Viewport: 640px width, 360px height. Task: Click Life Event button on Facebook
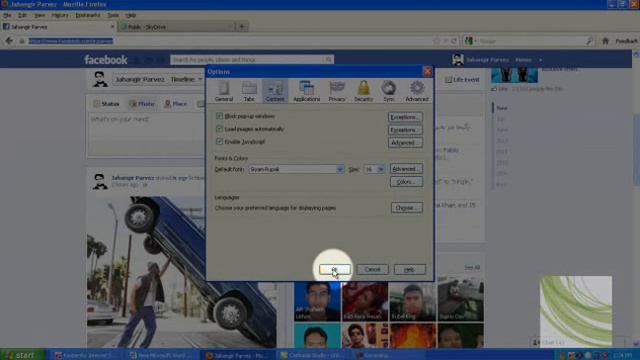[462, 80]
